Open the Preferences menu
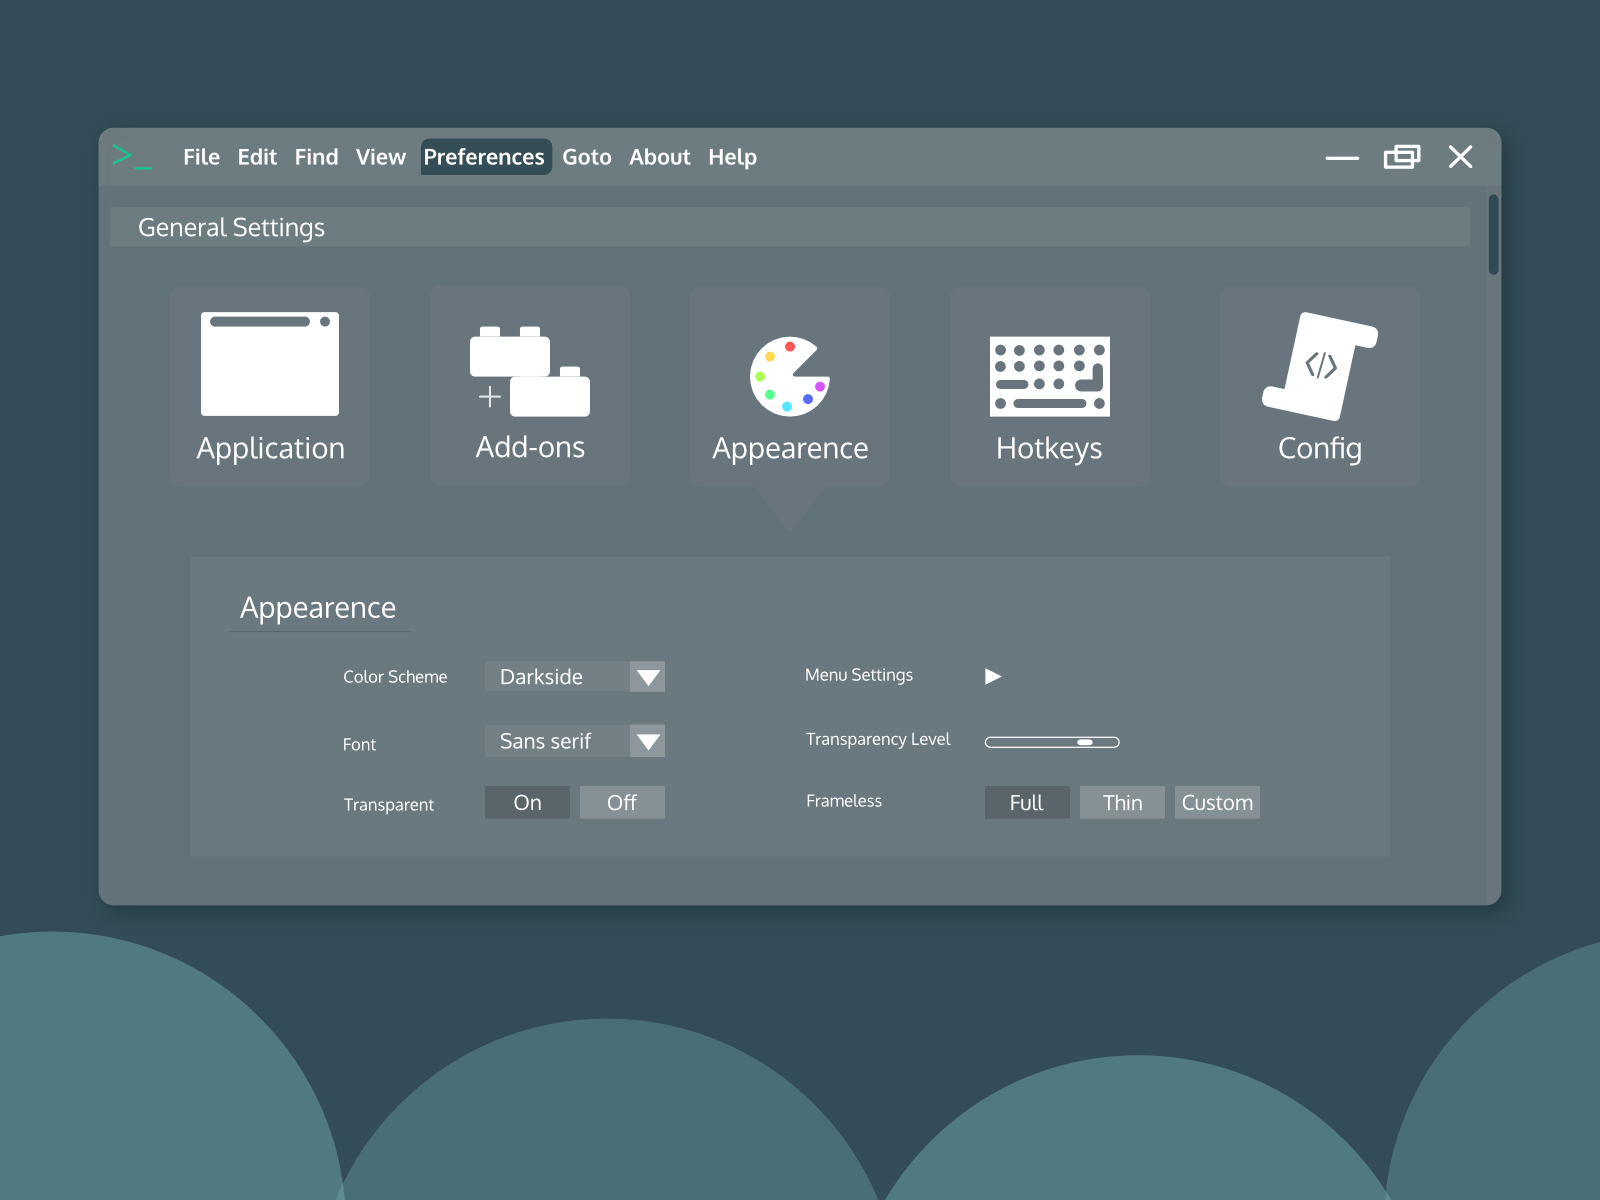1600x1200 pixels. tap(486, 157)
